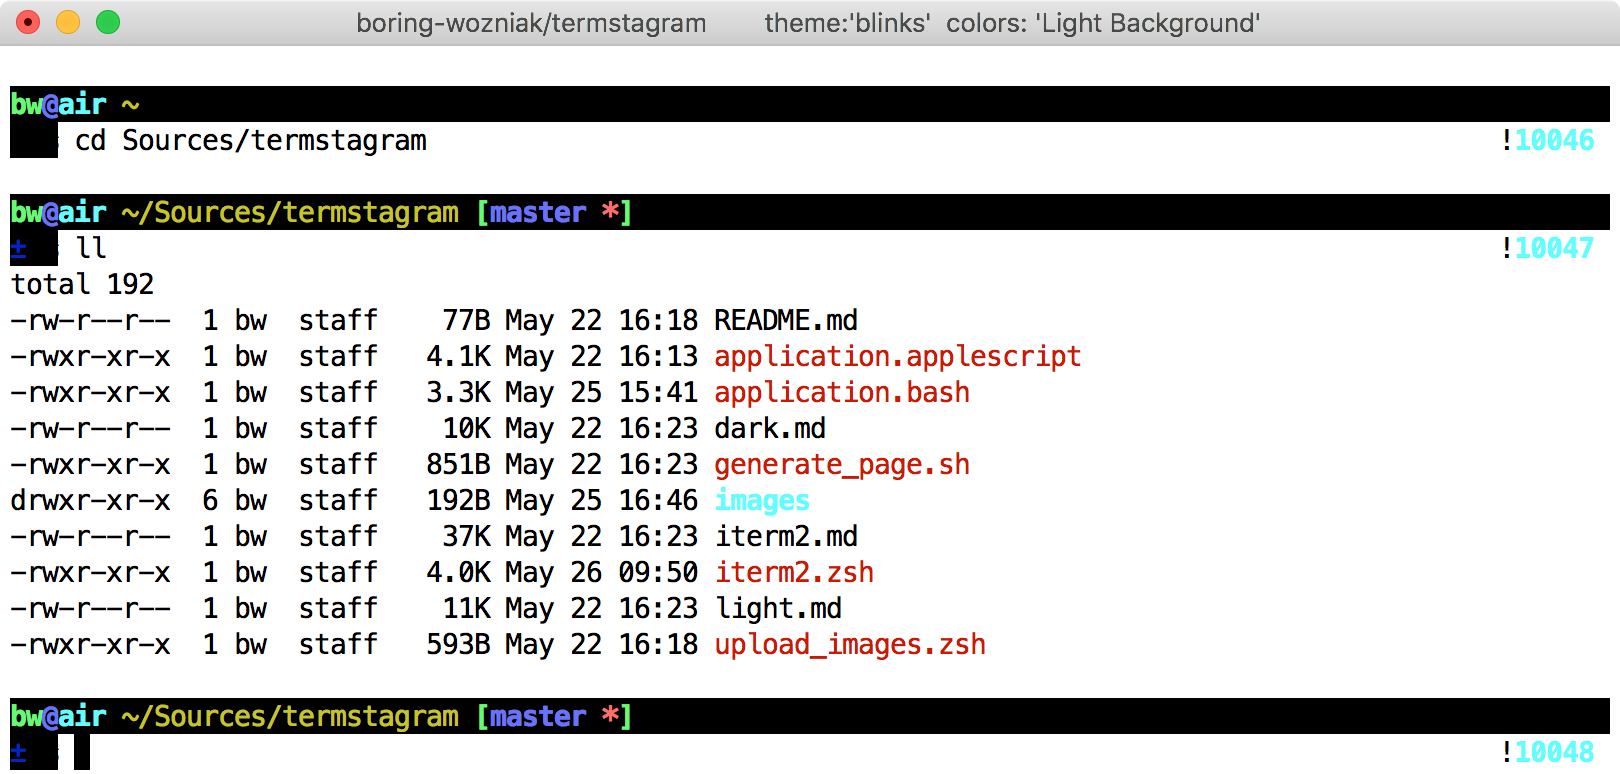1620x774 pixels.
Task: Click history number 10047
Action: (x=1554, y=248)
